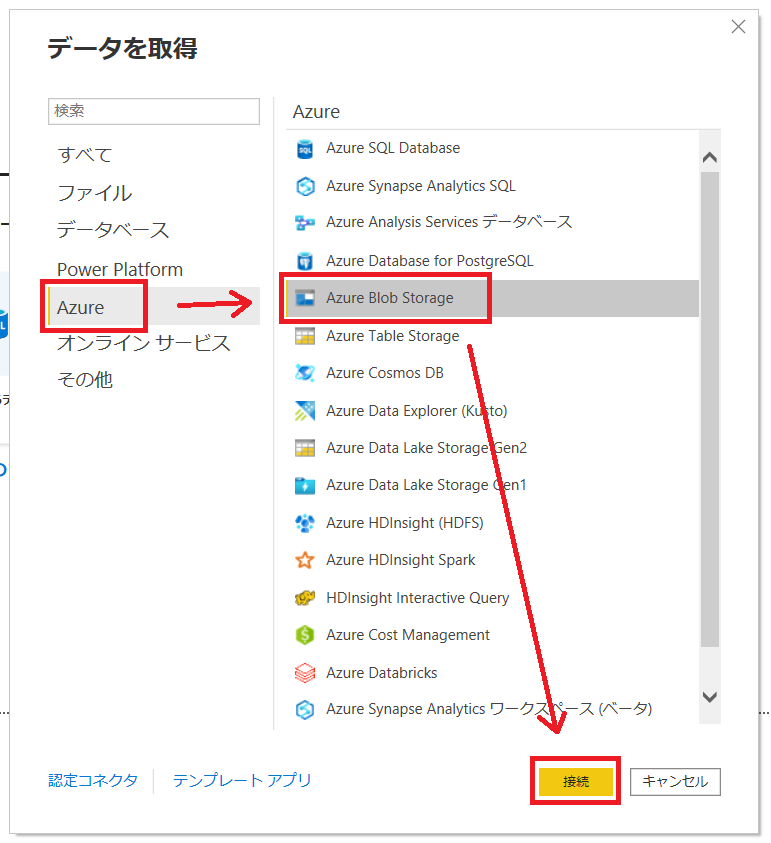
Task: Click the Azure Cost Management icon
Action: [x=305, y=635]
